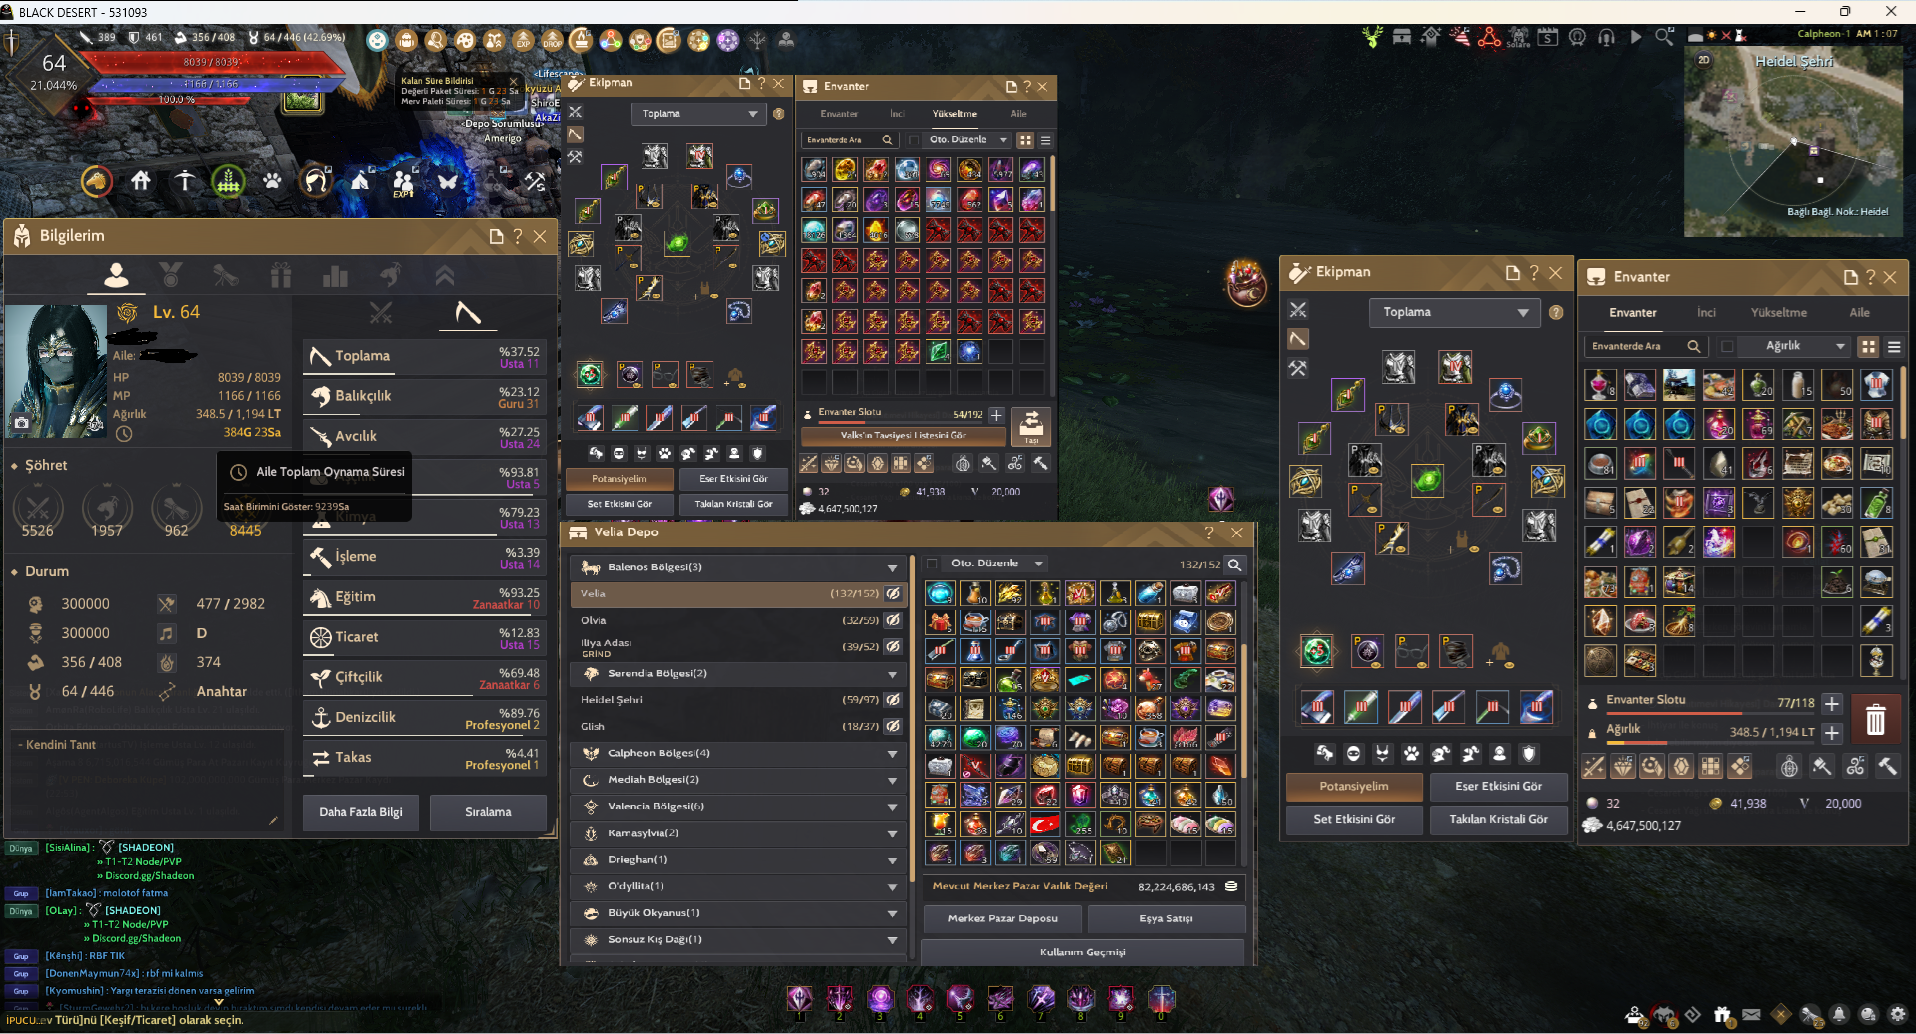This screenshot has height=1034, width=1916.
Task: Toggle the icon on the Olvia storage row
Action: pos(893,620)
